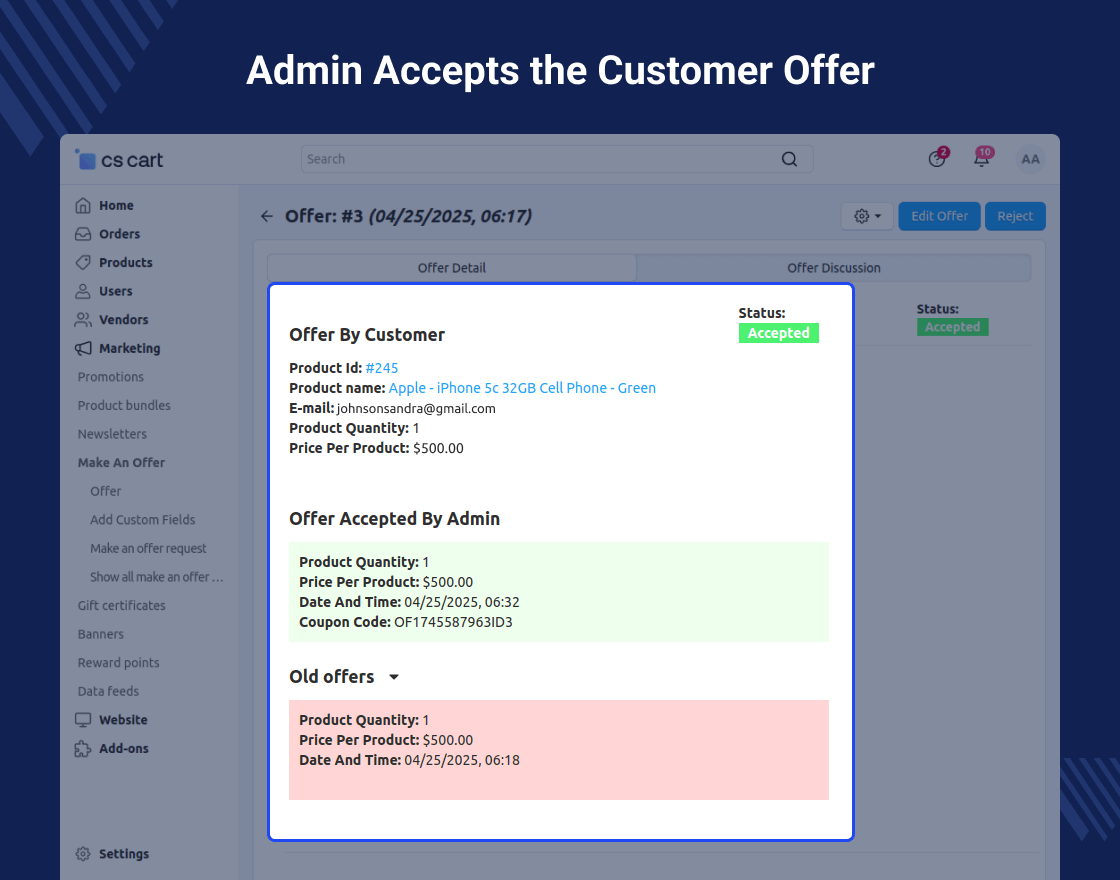Open the gear dropdown menu
This screenshot has height=880, width=1120.
[x=867, y=216]
